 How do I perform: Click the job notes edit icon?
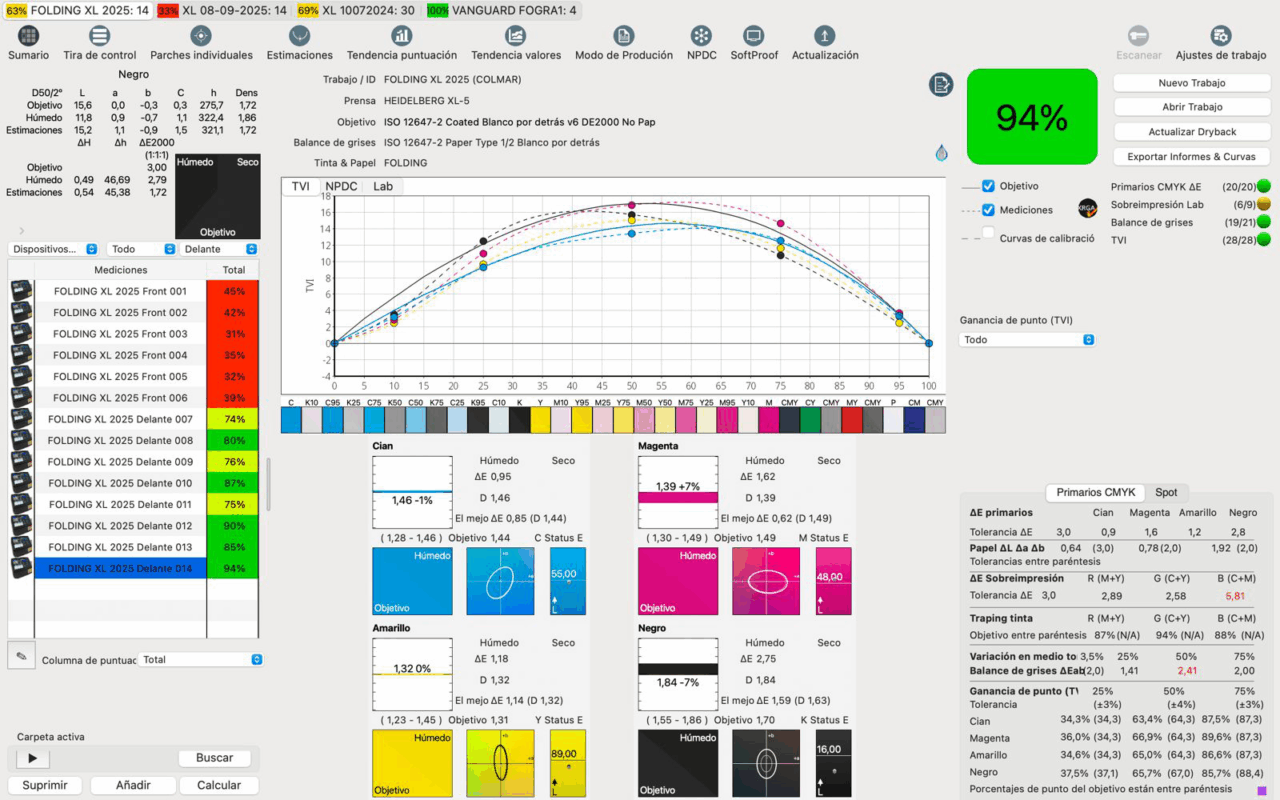[x=940, y=85]
